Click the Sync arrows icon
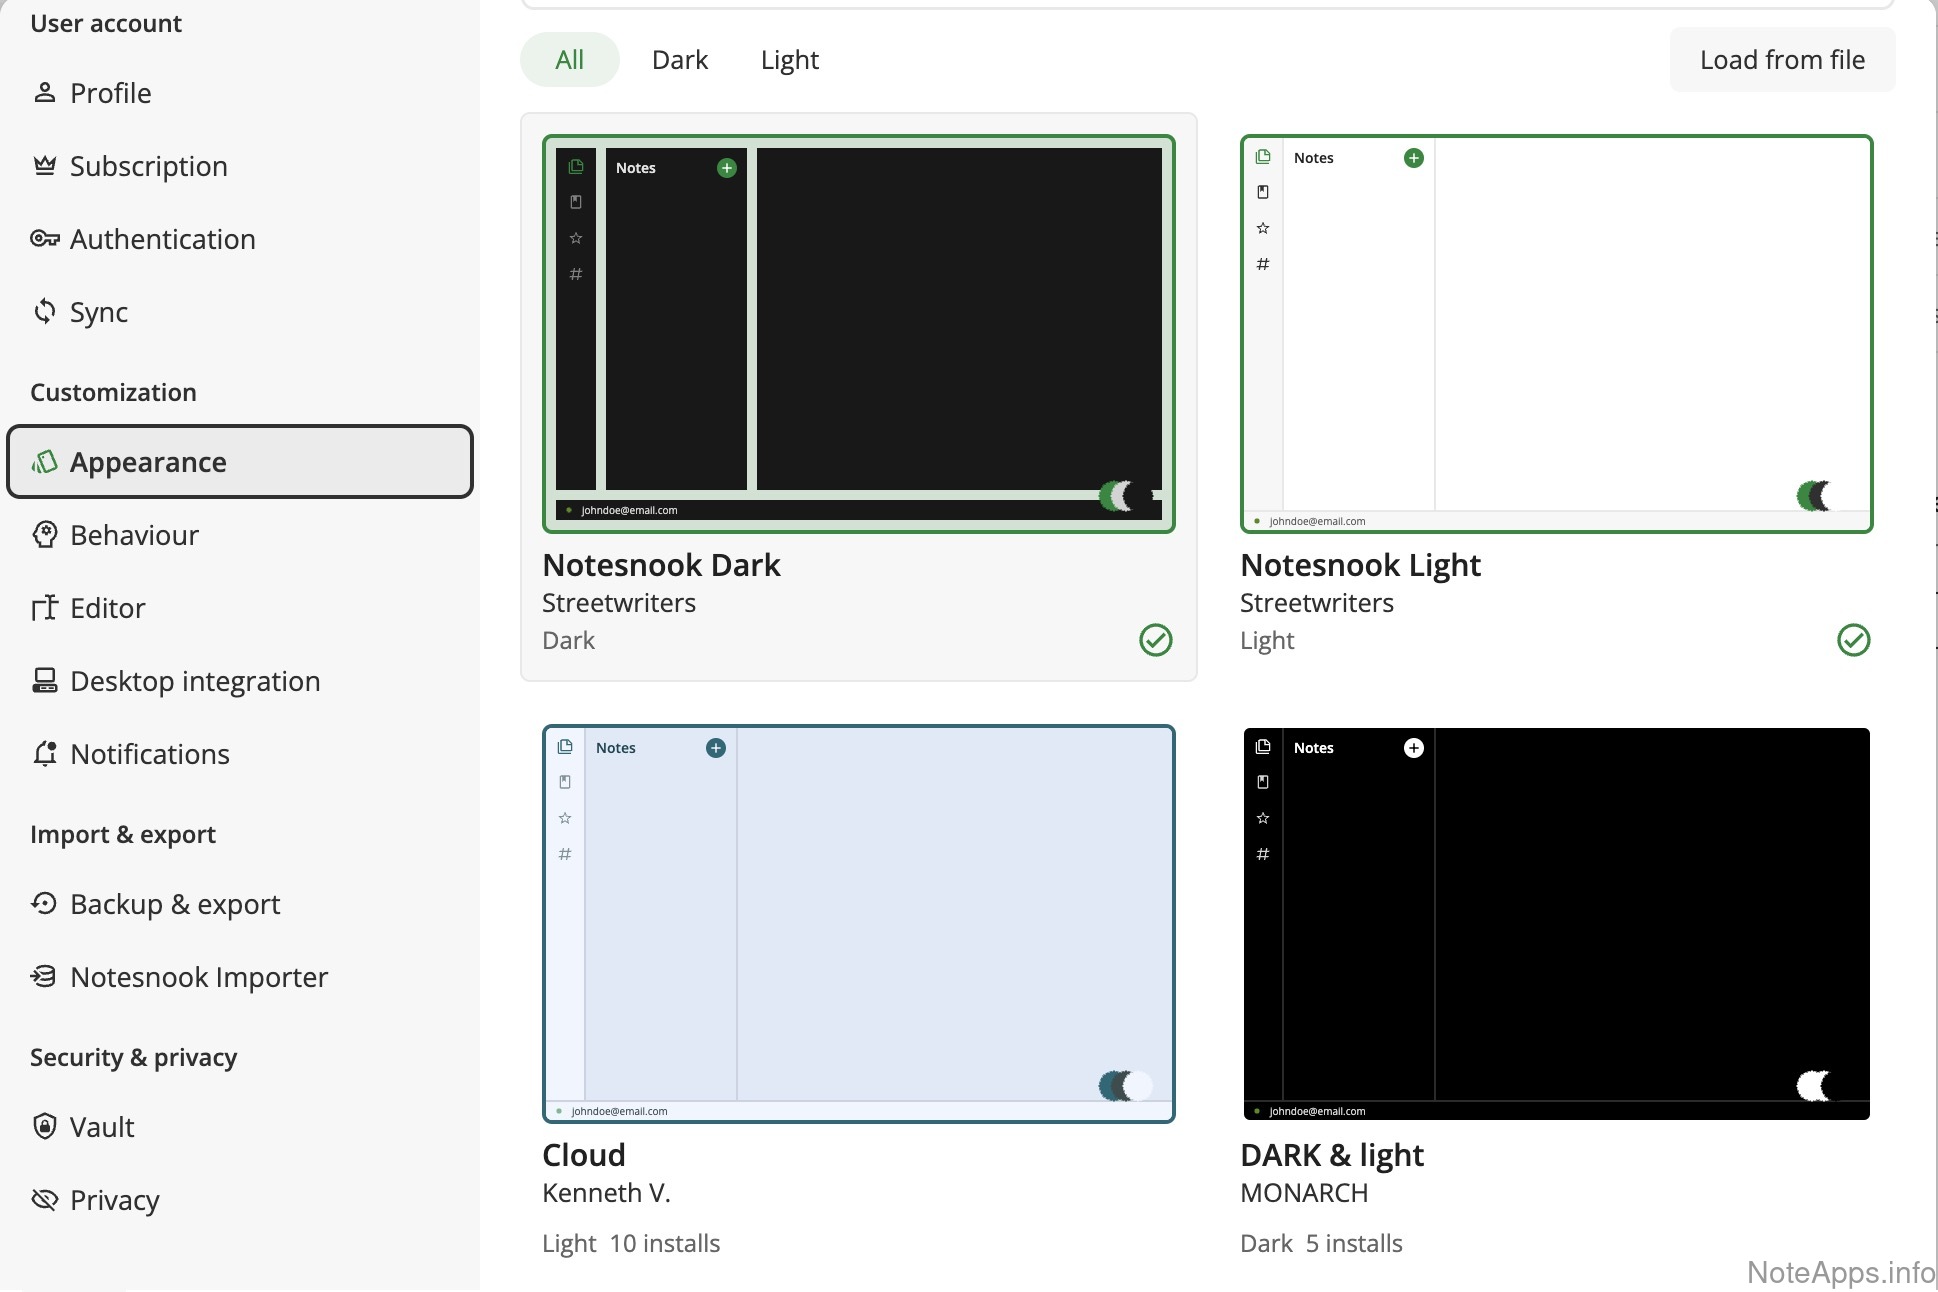The width and height of the screenshot is (1938, 1292). (44, 312)
